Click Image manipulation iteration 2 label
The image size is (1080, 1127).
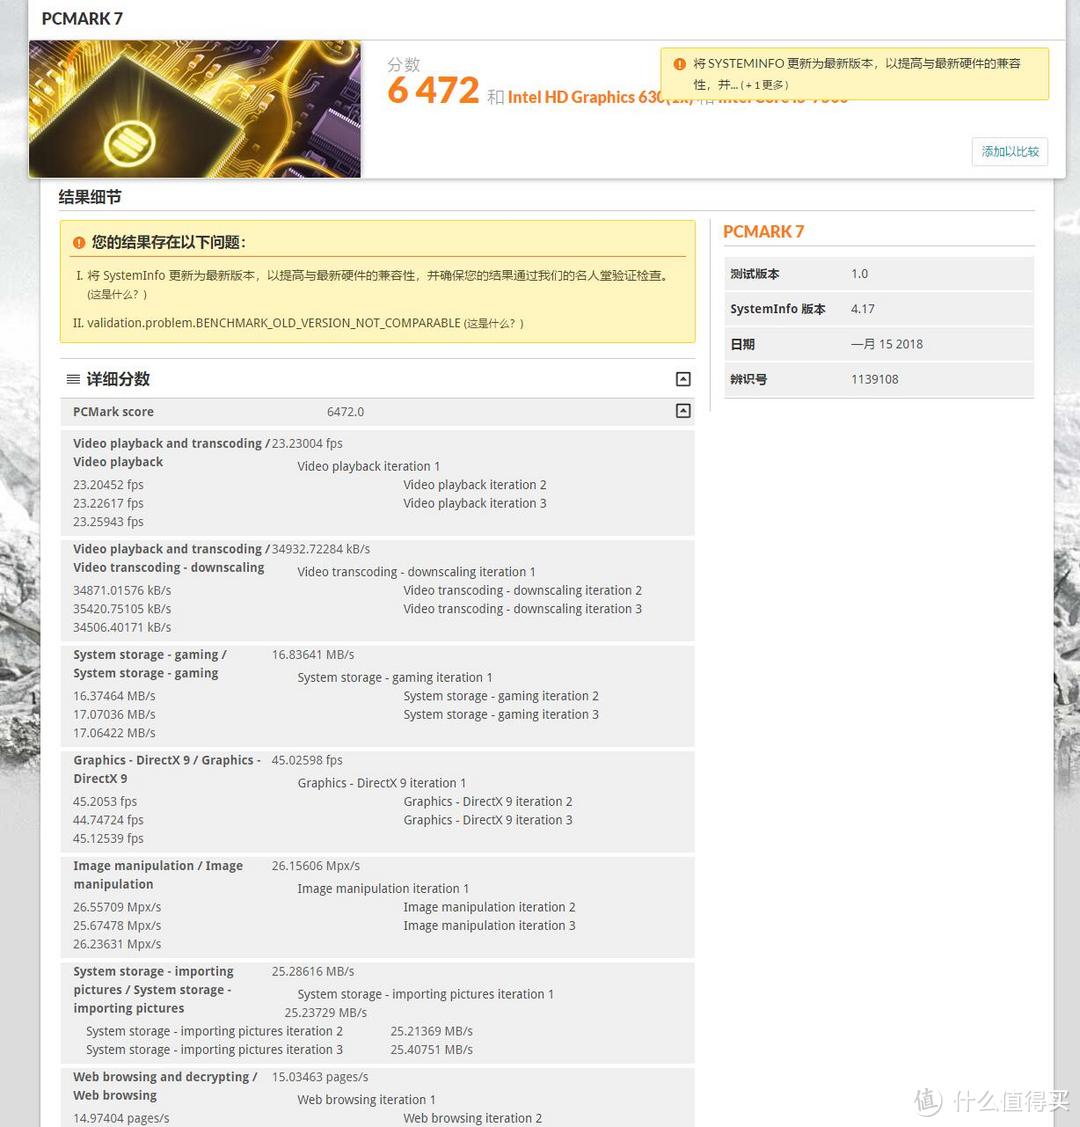pos(489,907)
